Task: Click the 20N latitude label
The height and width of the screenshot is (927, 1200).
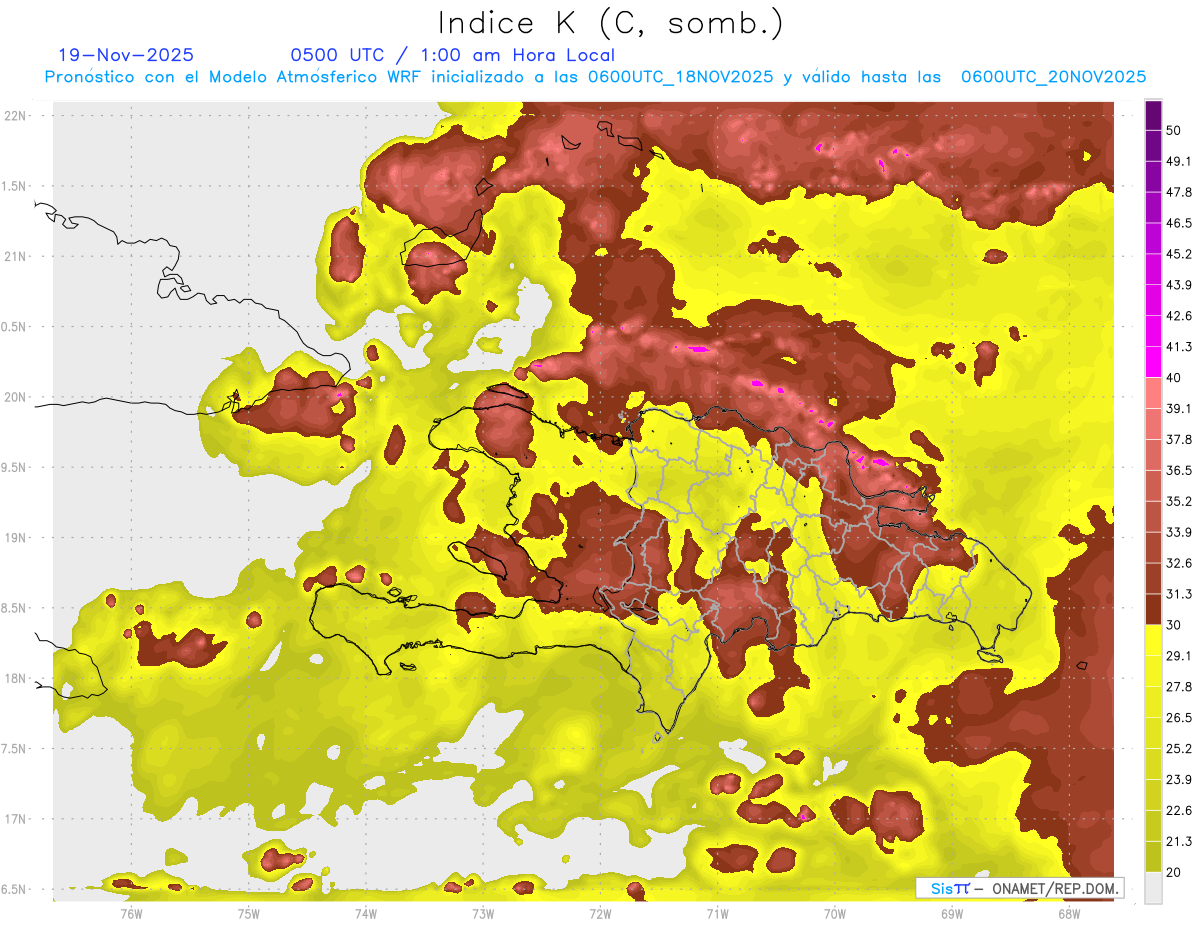Action: click(x=16, y=398)
